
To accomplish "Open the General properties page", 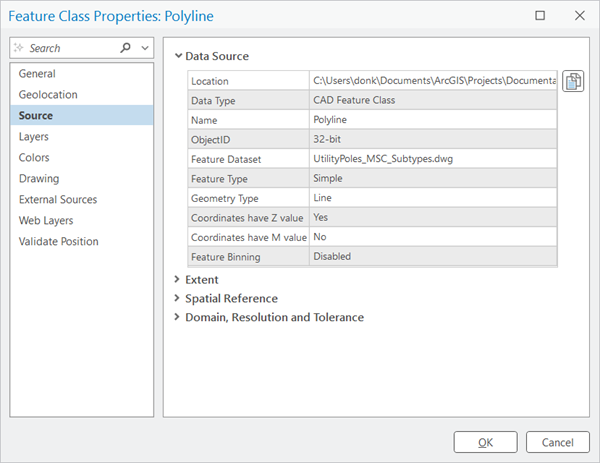I will click(x=37, y=74).
